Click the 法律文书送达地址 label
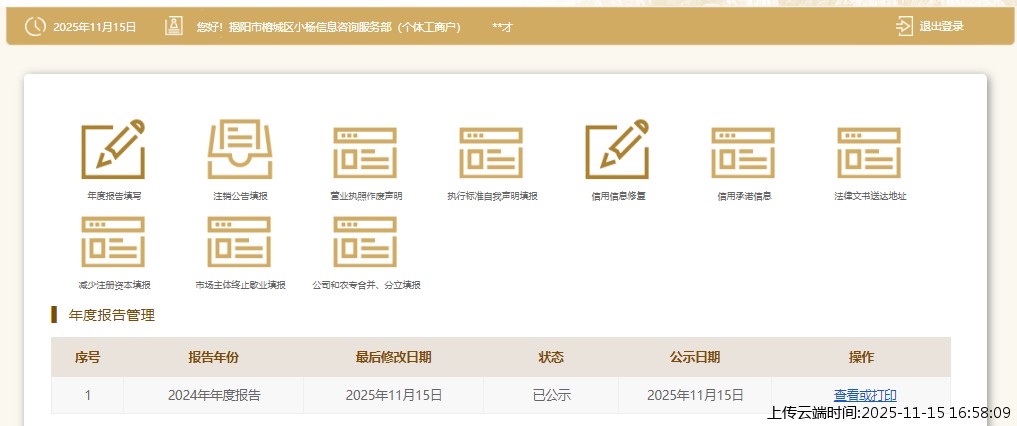The image size is (1017, 426). (x=870, y=196)
